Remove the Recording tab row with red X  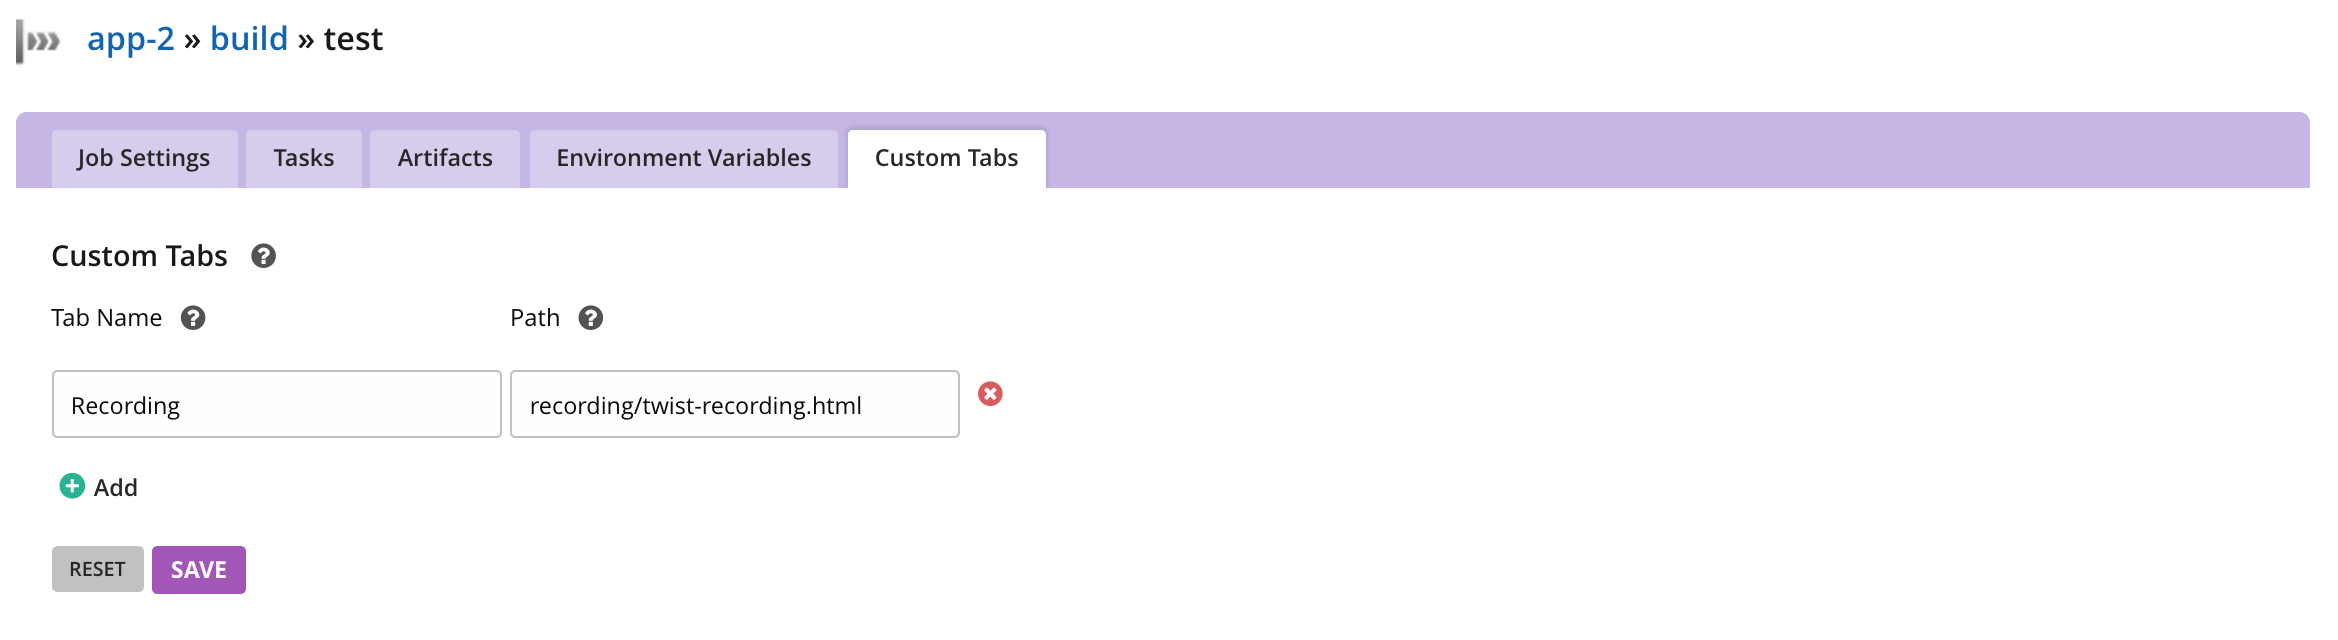(990, 394)
